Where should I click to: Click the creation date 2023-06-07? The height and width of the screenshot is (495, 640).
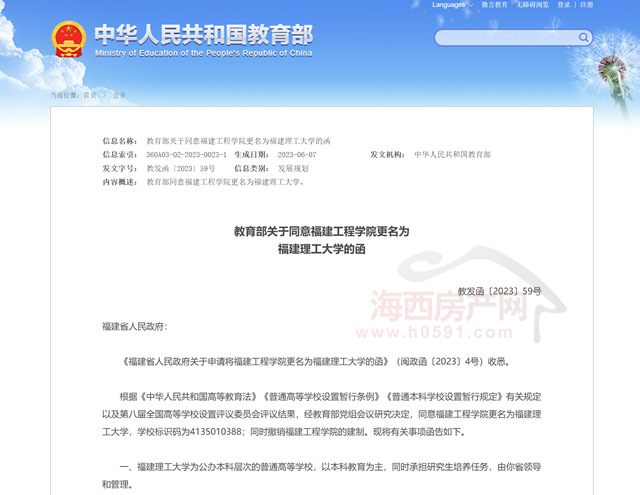[297, 155]
